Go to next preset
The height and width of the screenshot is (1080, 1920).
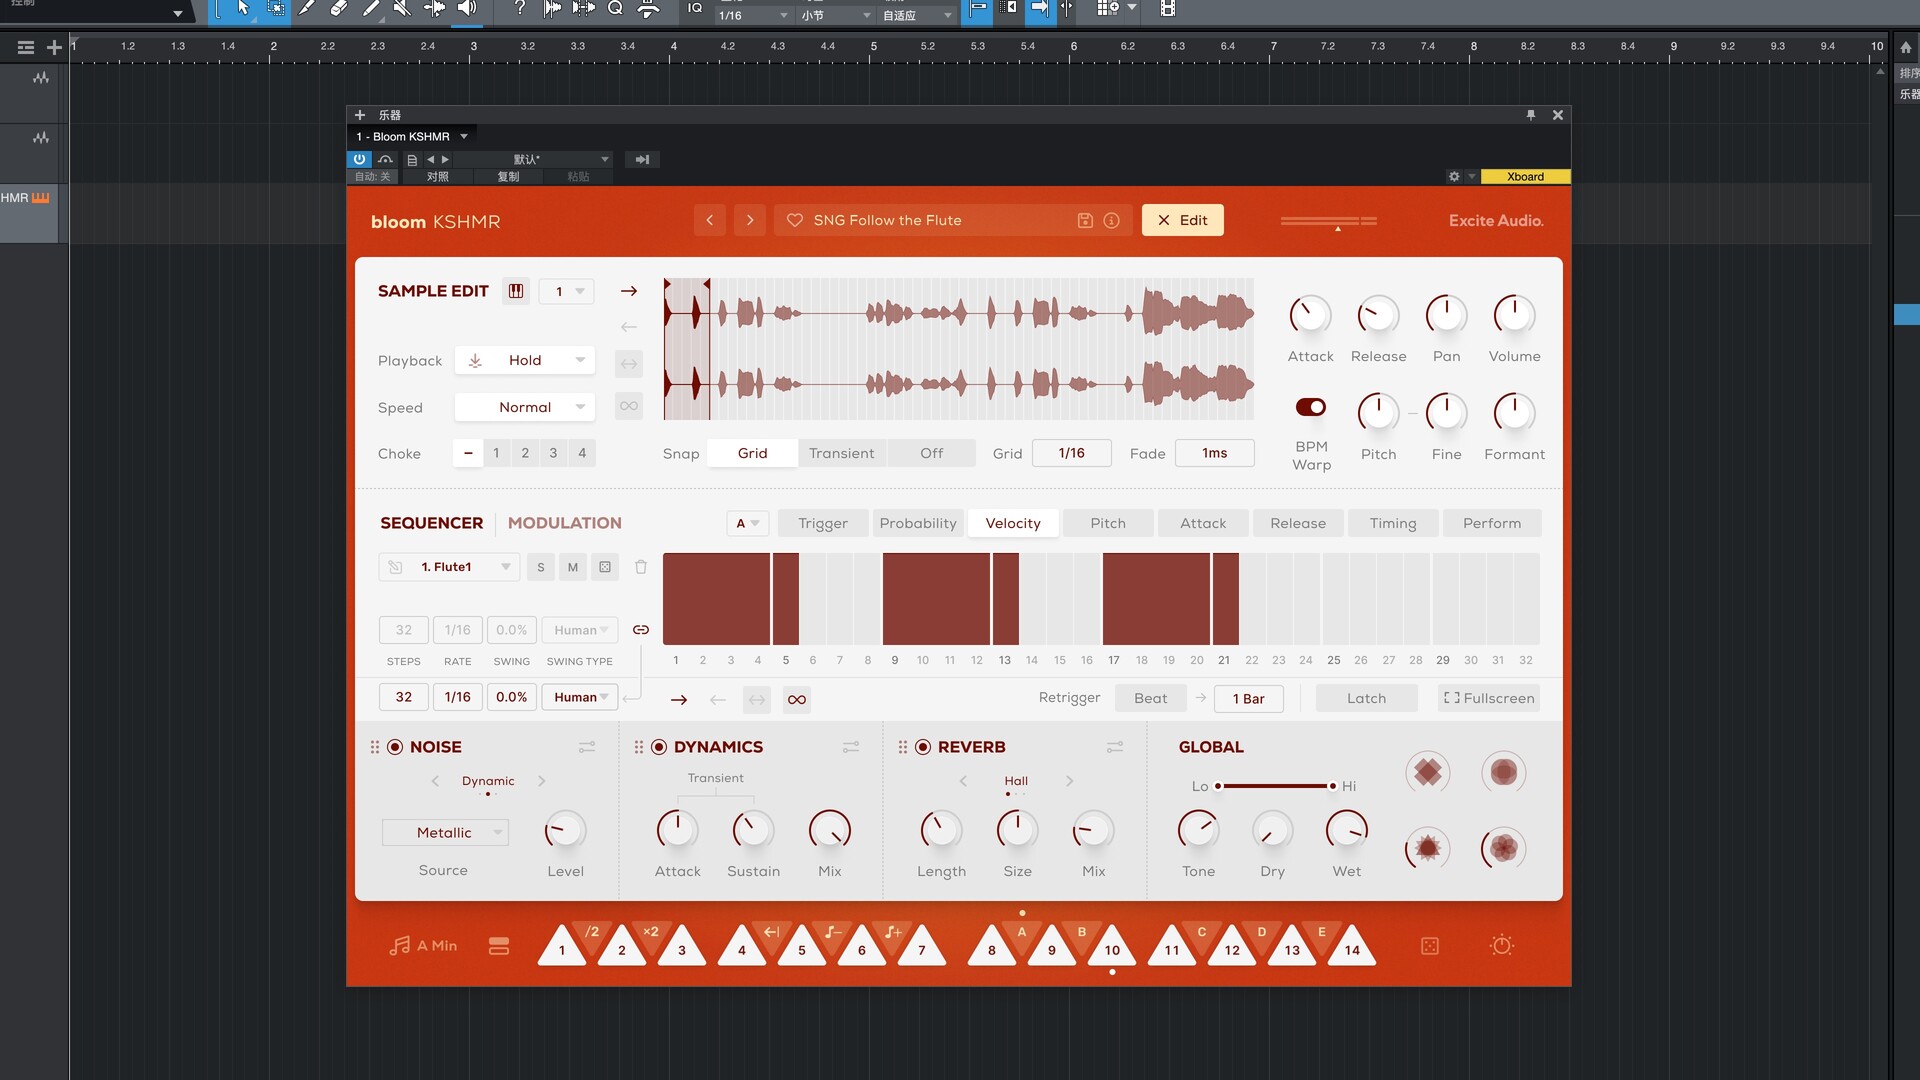750,220
